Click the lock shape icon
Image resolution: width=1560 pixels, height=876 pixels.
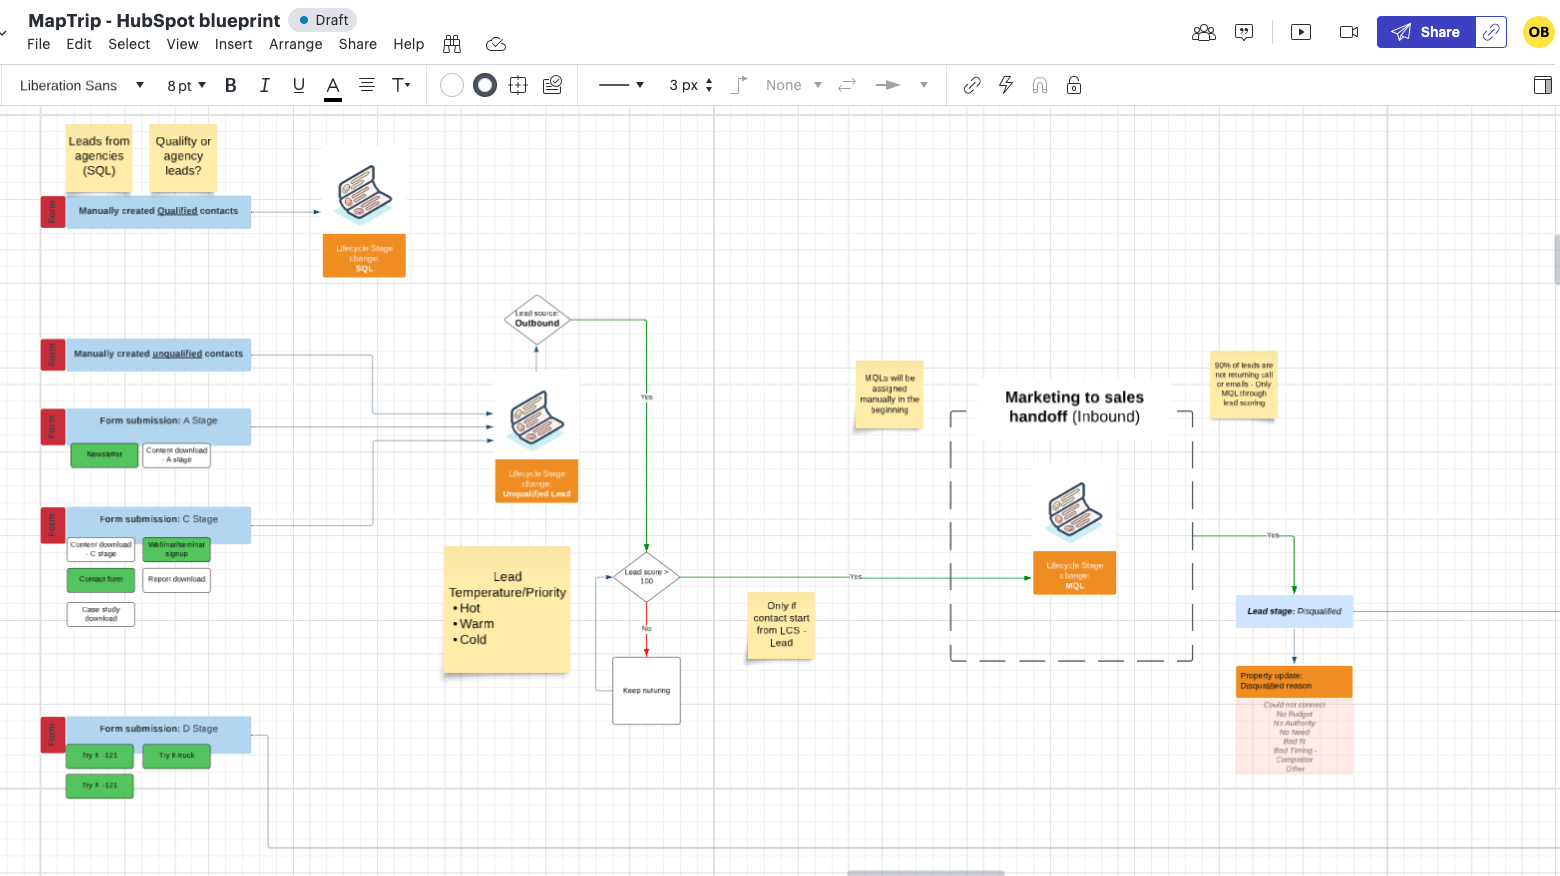[x=1074, y=85]
